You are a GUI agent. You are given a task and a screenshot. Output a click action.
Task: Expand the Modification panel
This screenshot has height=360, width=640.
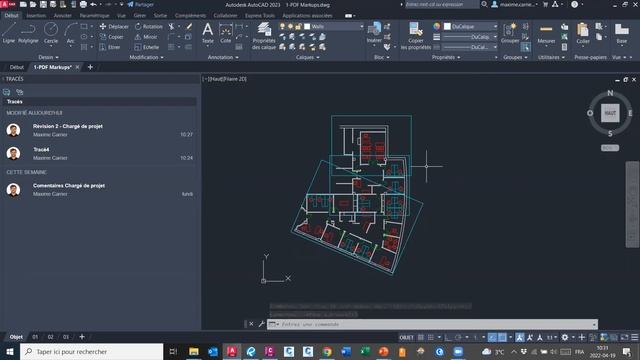146,57
